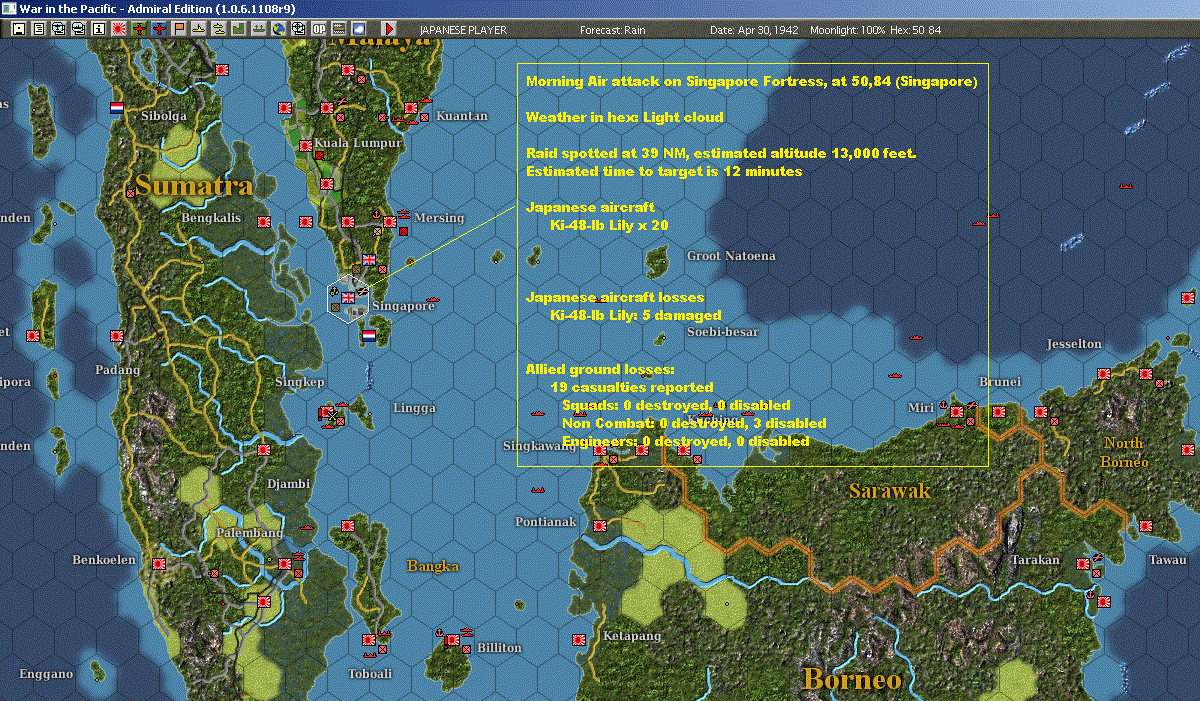Screen dimensions: 1200x701
Task: Click the 'Bangka' island label
Action: point(433,566)
